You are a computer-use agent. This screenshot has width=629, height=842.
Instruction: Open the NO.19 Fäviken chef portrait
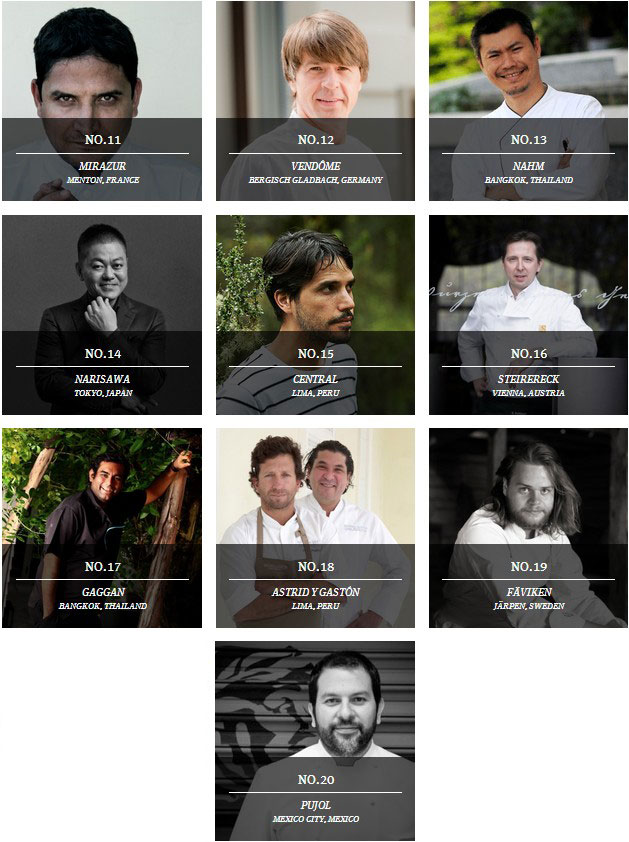click(529, 528)
